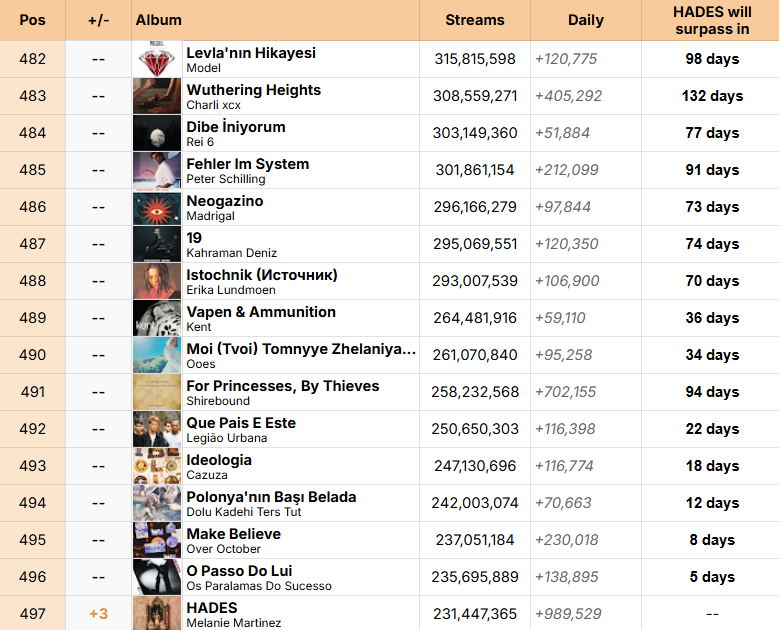The width and height of the screenshot is (779, 630).
Task: Select the Make Believe album cover
Action: pos(157,540)
